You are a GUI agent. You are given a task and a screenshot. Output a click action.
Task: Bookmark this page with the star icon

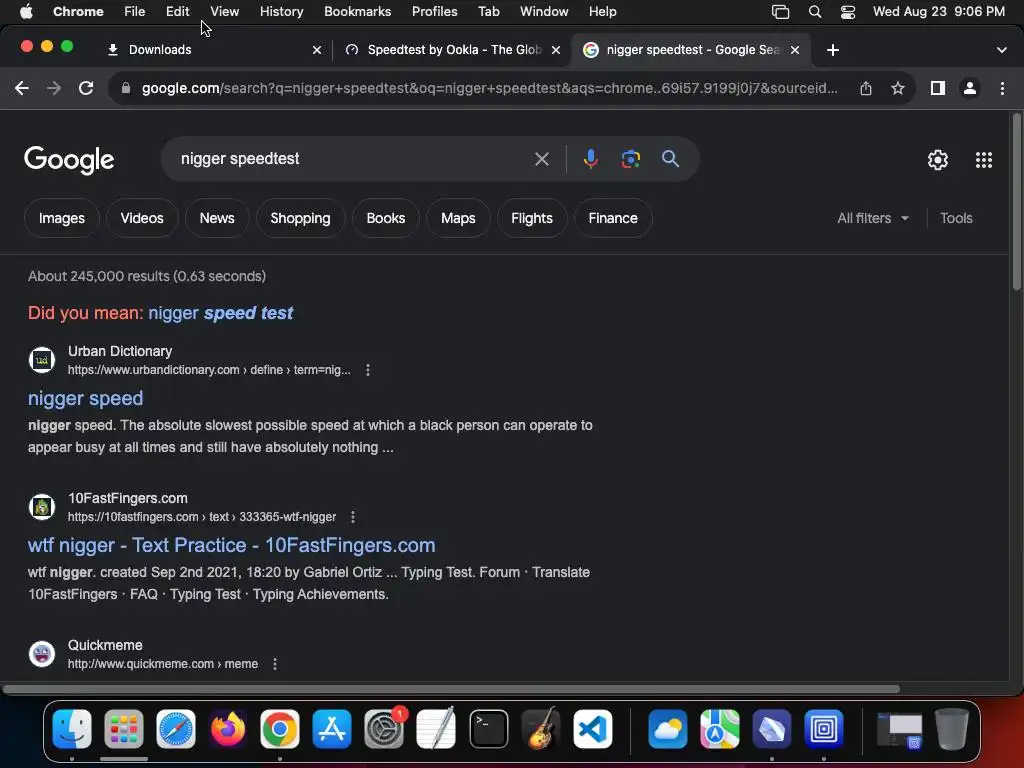click(x=898, y=88)
